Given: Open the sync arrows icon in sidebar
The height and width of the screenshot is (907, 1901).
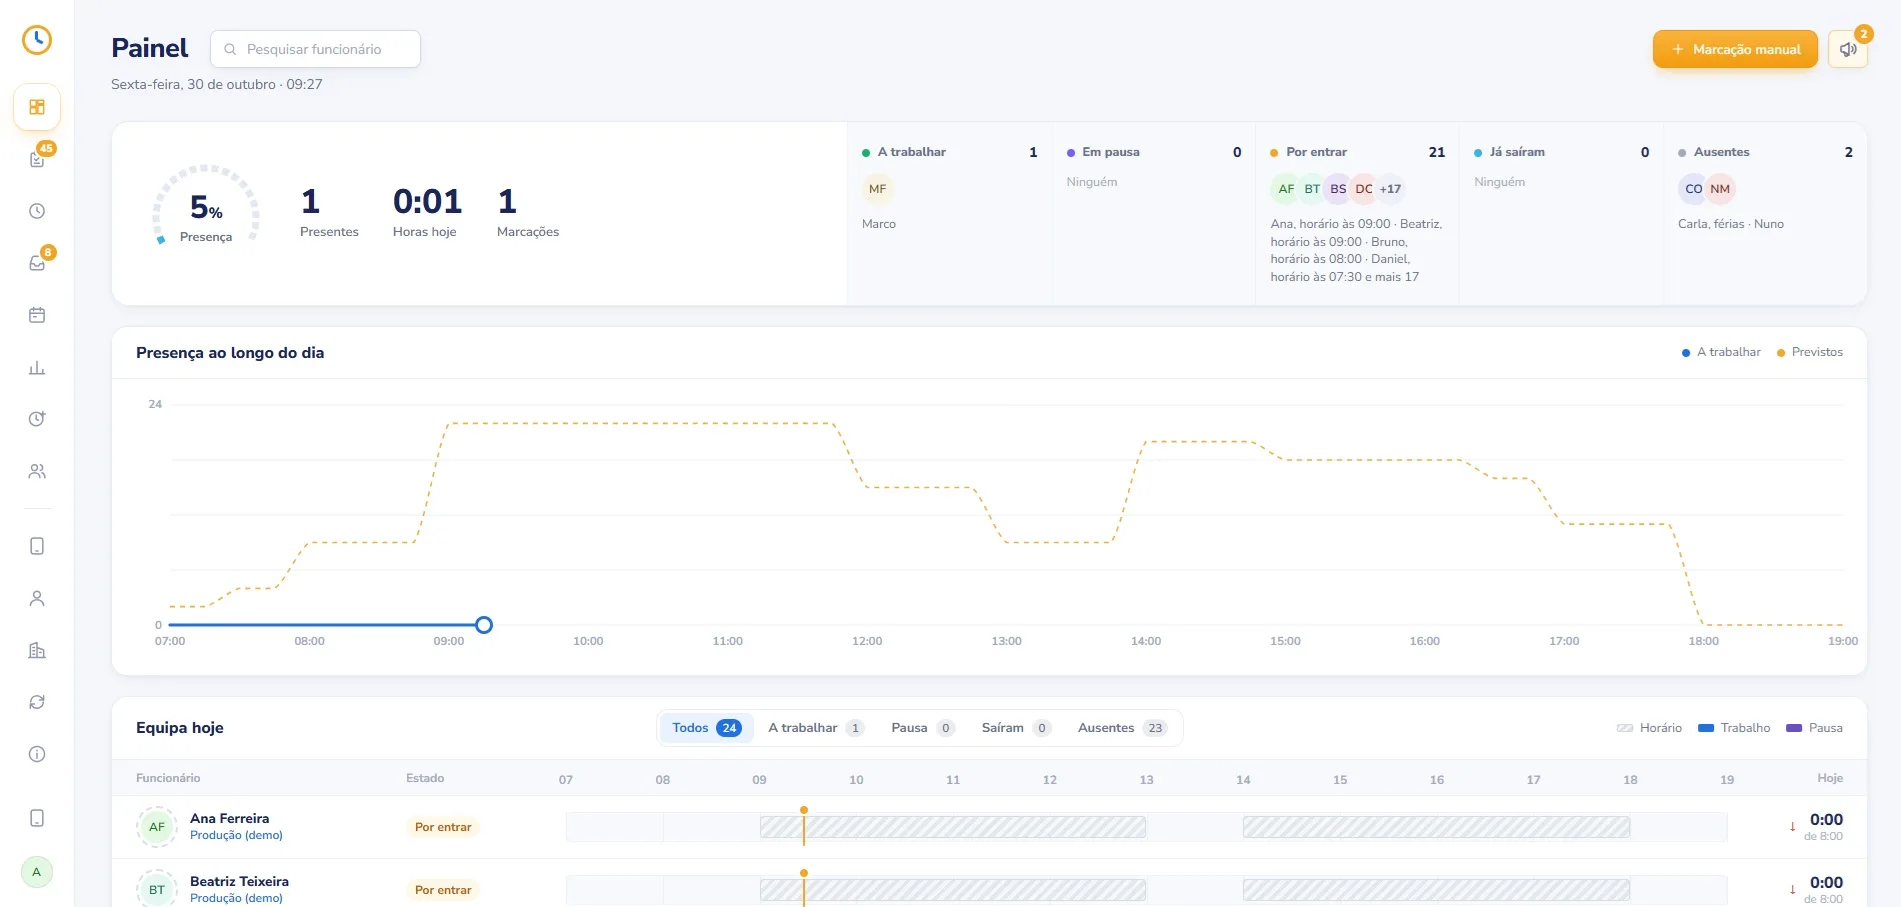Looking at the screenshot, I should 37,702.
